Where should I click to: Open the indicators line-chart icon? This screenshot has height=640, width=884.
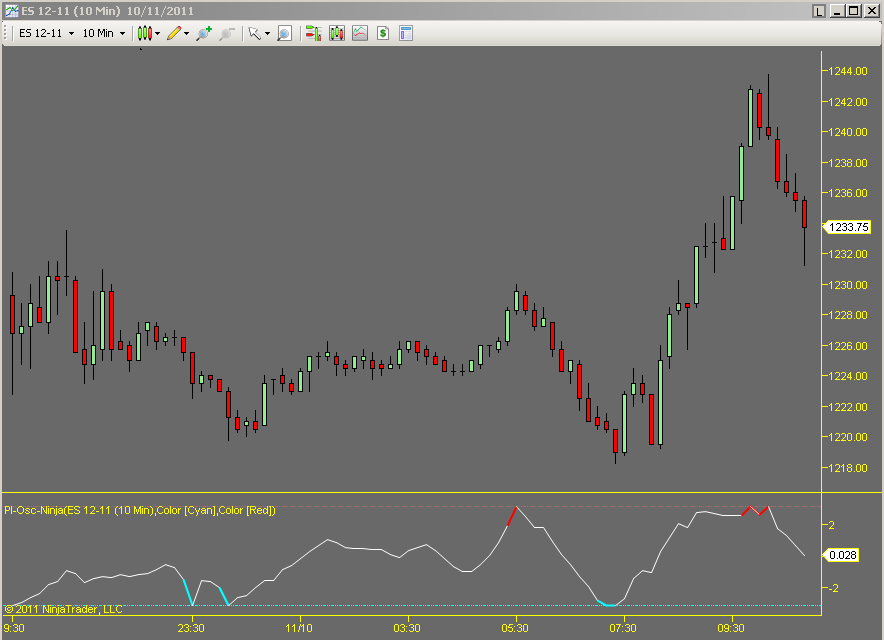point(359,33)
